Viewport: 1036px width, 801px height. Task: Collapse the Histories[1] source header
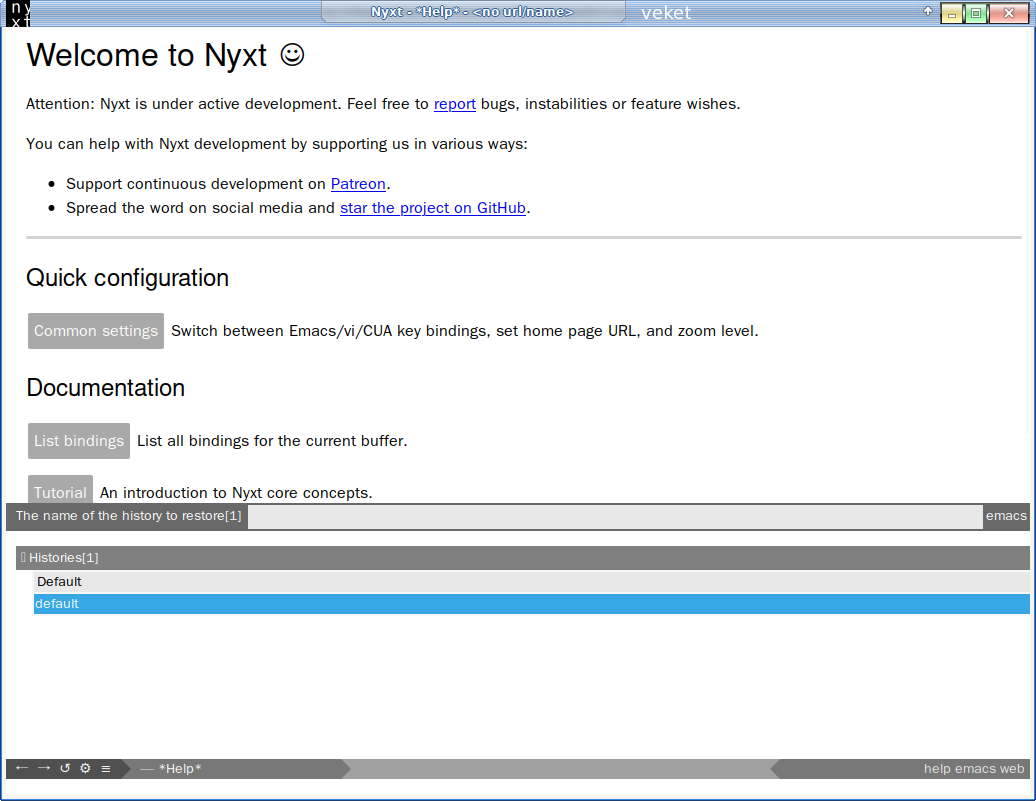(523, 558)
